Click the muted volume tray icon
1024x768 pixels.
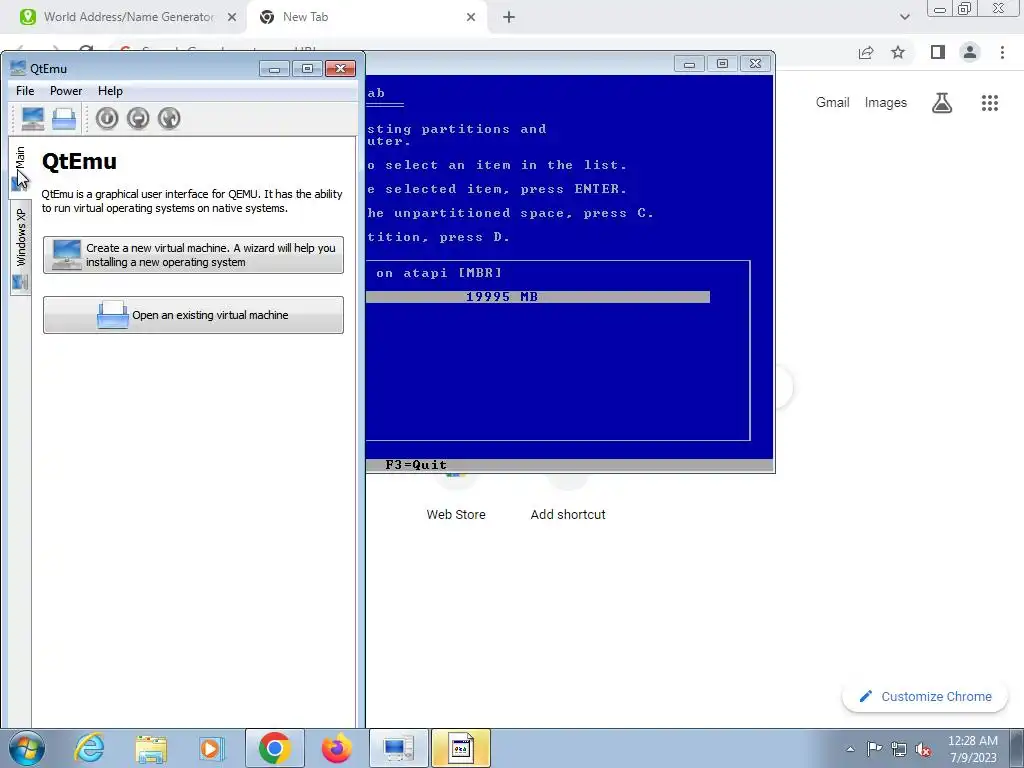click(923, 749)
